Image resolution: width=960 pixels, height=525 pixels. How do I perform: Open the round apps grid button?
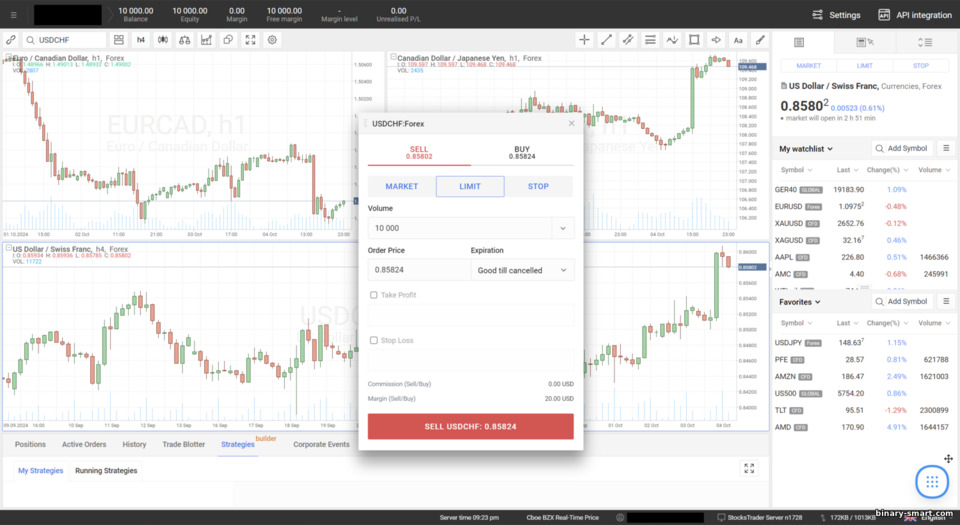point(932,482)
